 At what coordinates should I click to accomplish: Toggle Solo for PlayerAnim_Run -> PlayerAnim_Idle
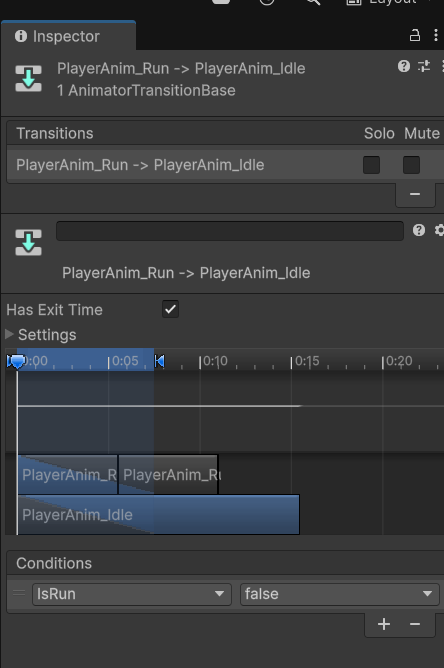coord(371,165)
